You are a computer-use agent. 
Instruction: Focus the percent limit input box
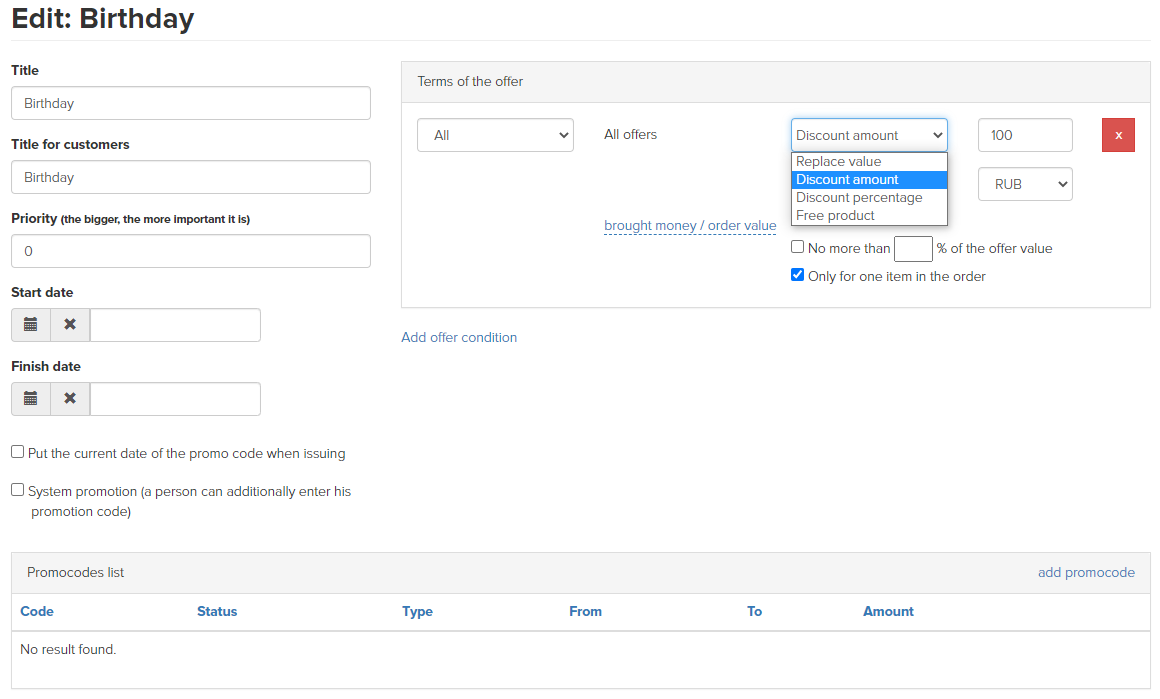point(913,249)
